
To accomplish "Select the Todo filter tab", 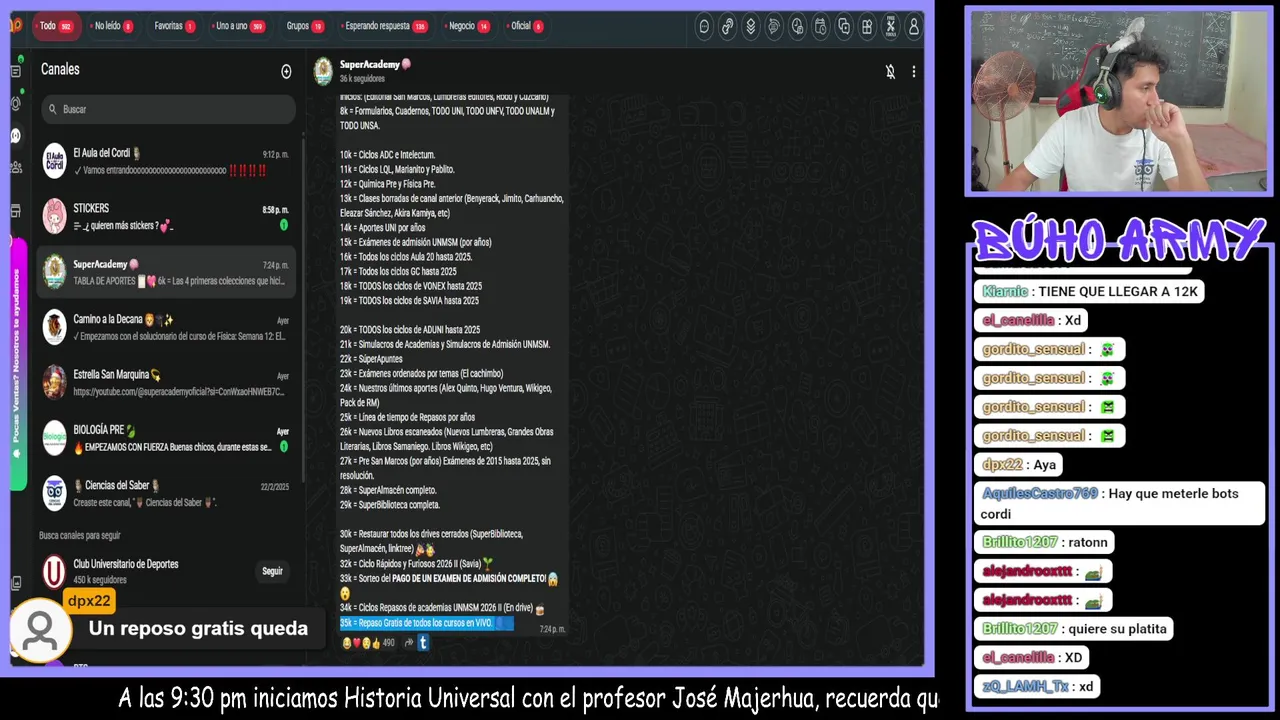I will pos(56,26).
